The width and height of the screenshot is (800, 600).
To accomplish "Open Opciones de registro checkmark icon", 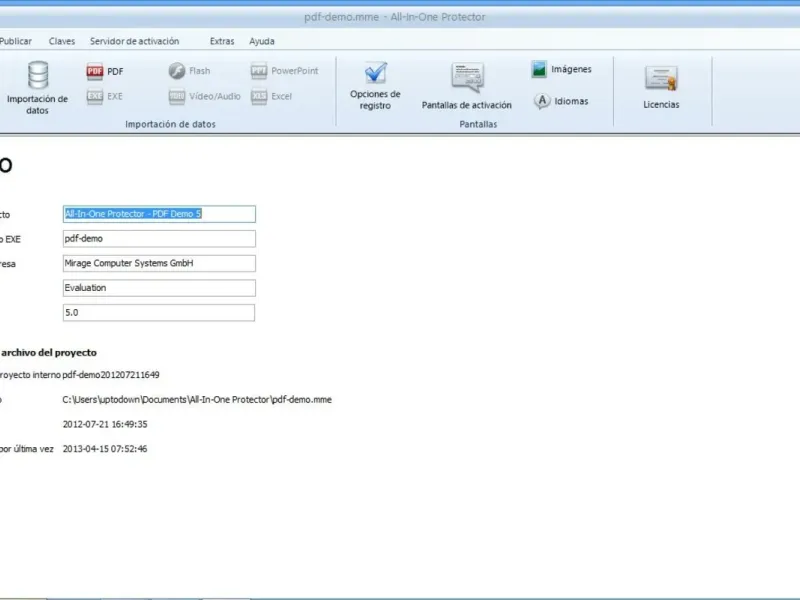I will pyautogui.click(x=376, y=73).
